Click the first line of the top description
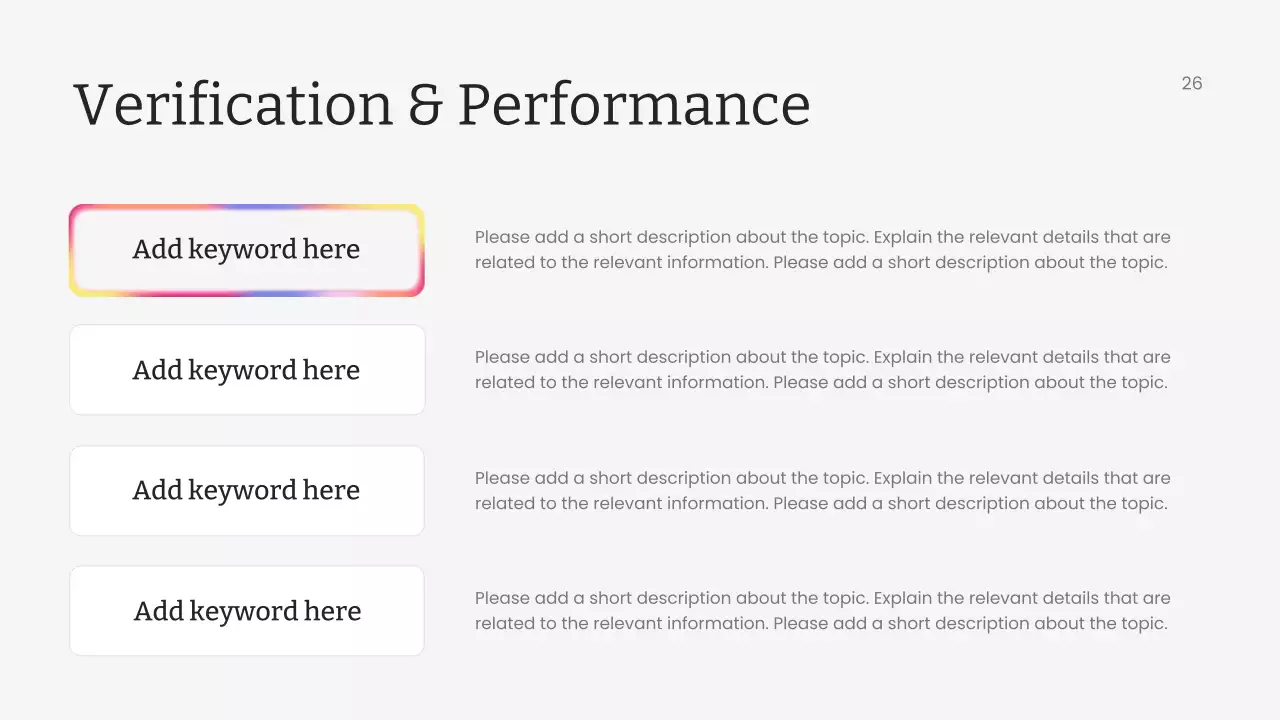Viewport: 1280px width, 720px height. pyautogui.click(x=822, y=237)
